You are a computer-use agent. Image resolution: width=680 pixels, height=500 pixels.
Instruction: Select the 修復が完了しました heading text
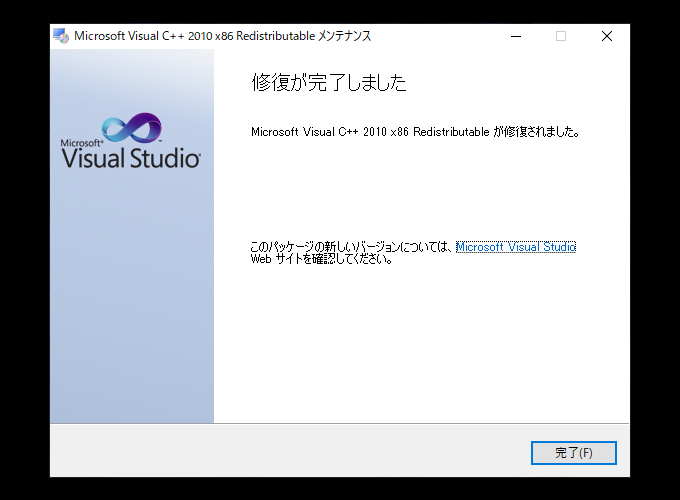329,82
